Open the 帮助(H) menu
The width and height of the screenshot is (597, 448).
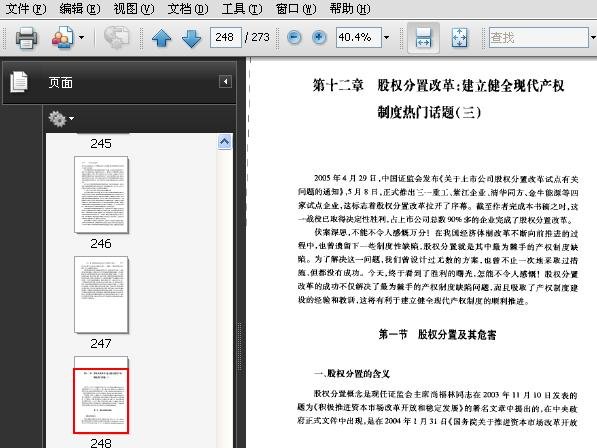click(350, 8)
